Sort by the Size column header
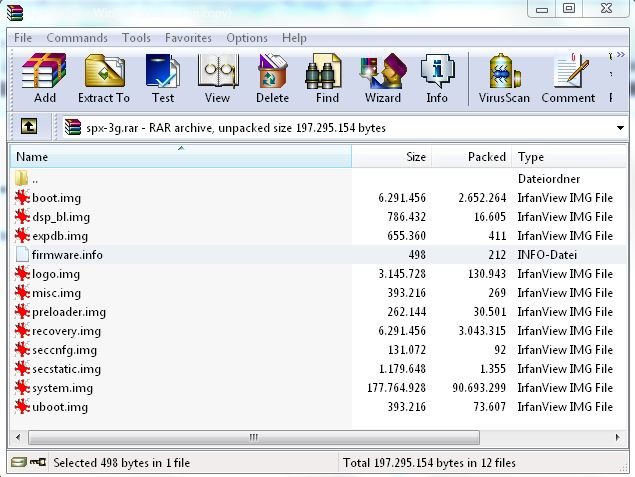Image resolution: width=635 pixels, height=477 pixels. [392, 156]
